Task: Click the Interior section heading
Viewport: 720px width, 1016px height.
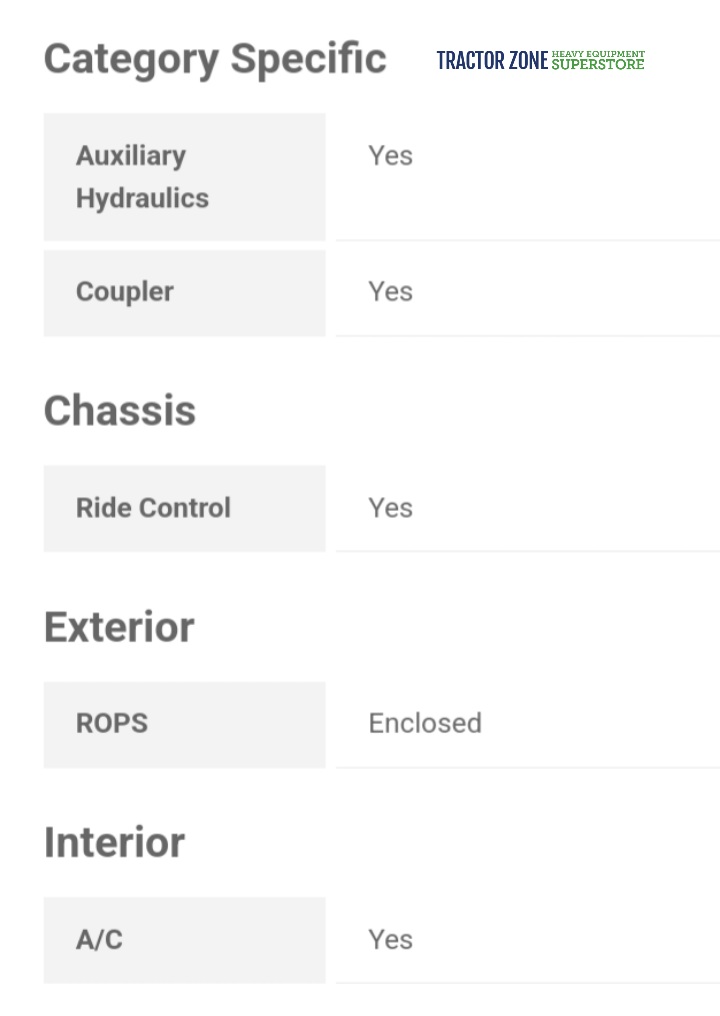Action: 114,843
